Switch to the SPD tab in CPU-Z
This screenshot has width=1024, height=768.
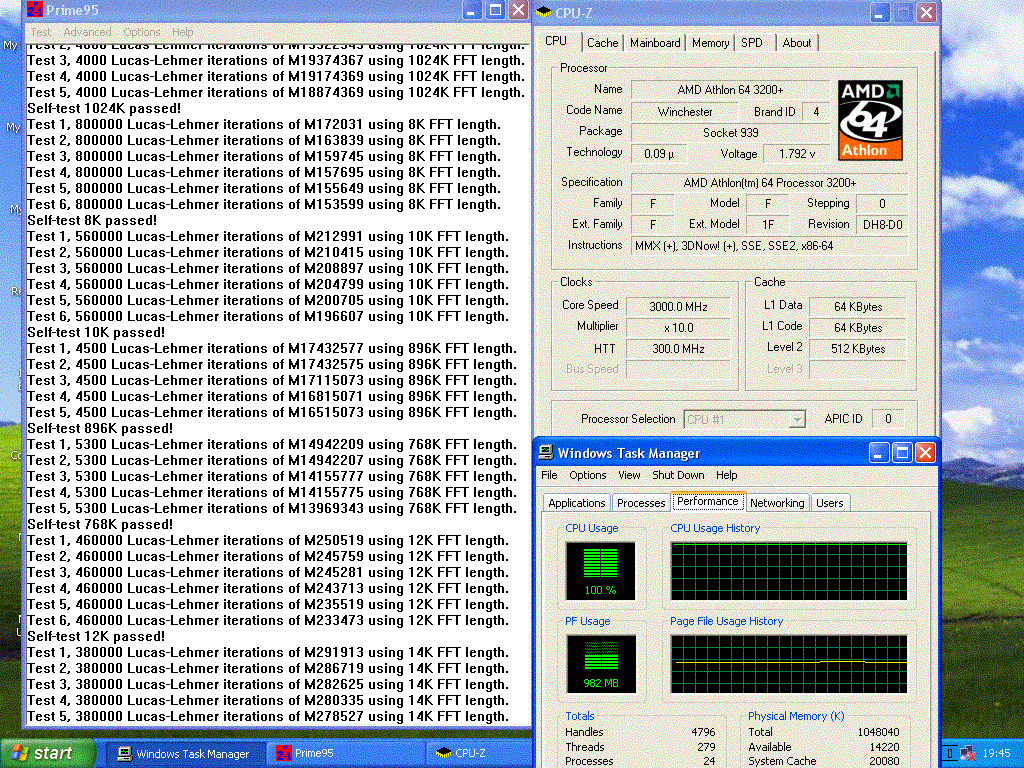(751, 43)
